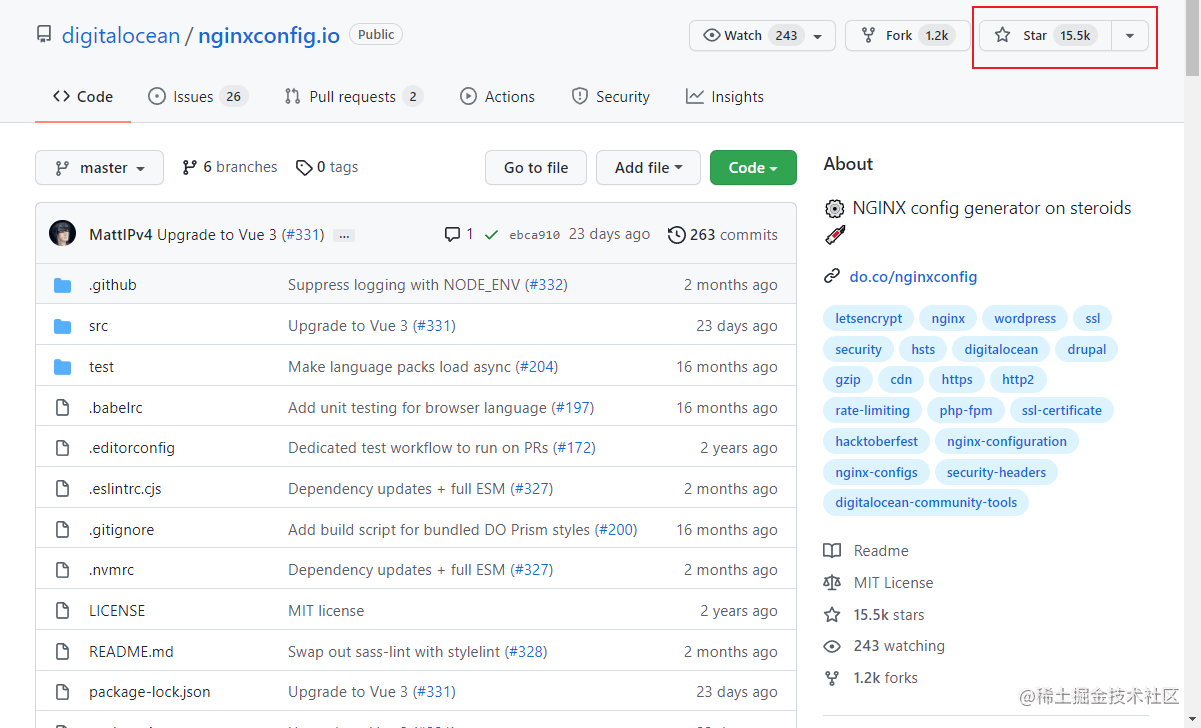Select the security-headers topic tag
This screenshot has height=728, width=1201.
996,473
